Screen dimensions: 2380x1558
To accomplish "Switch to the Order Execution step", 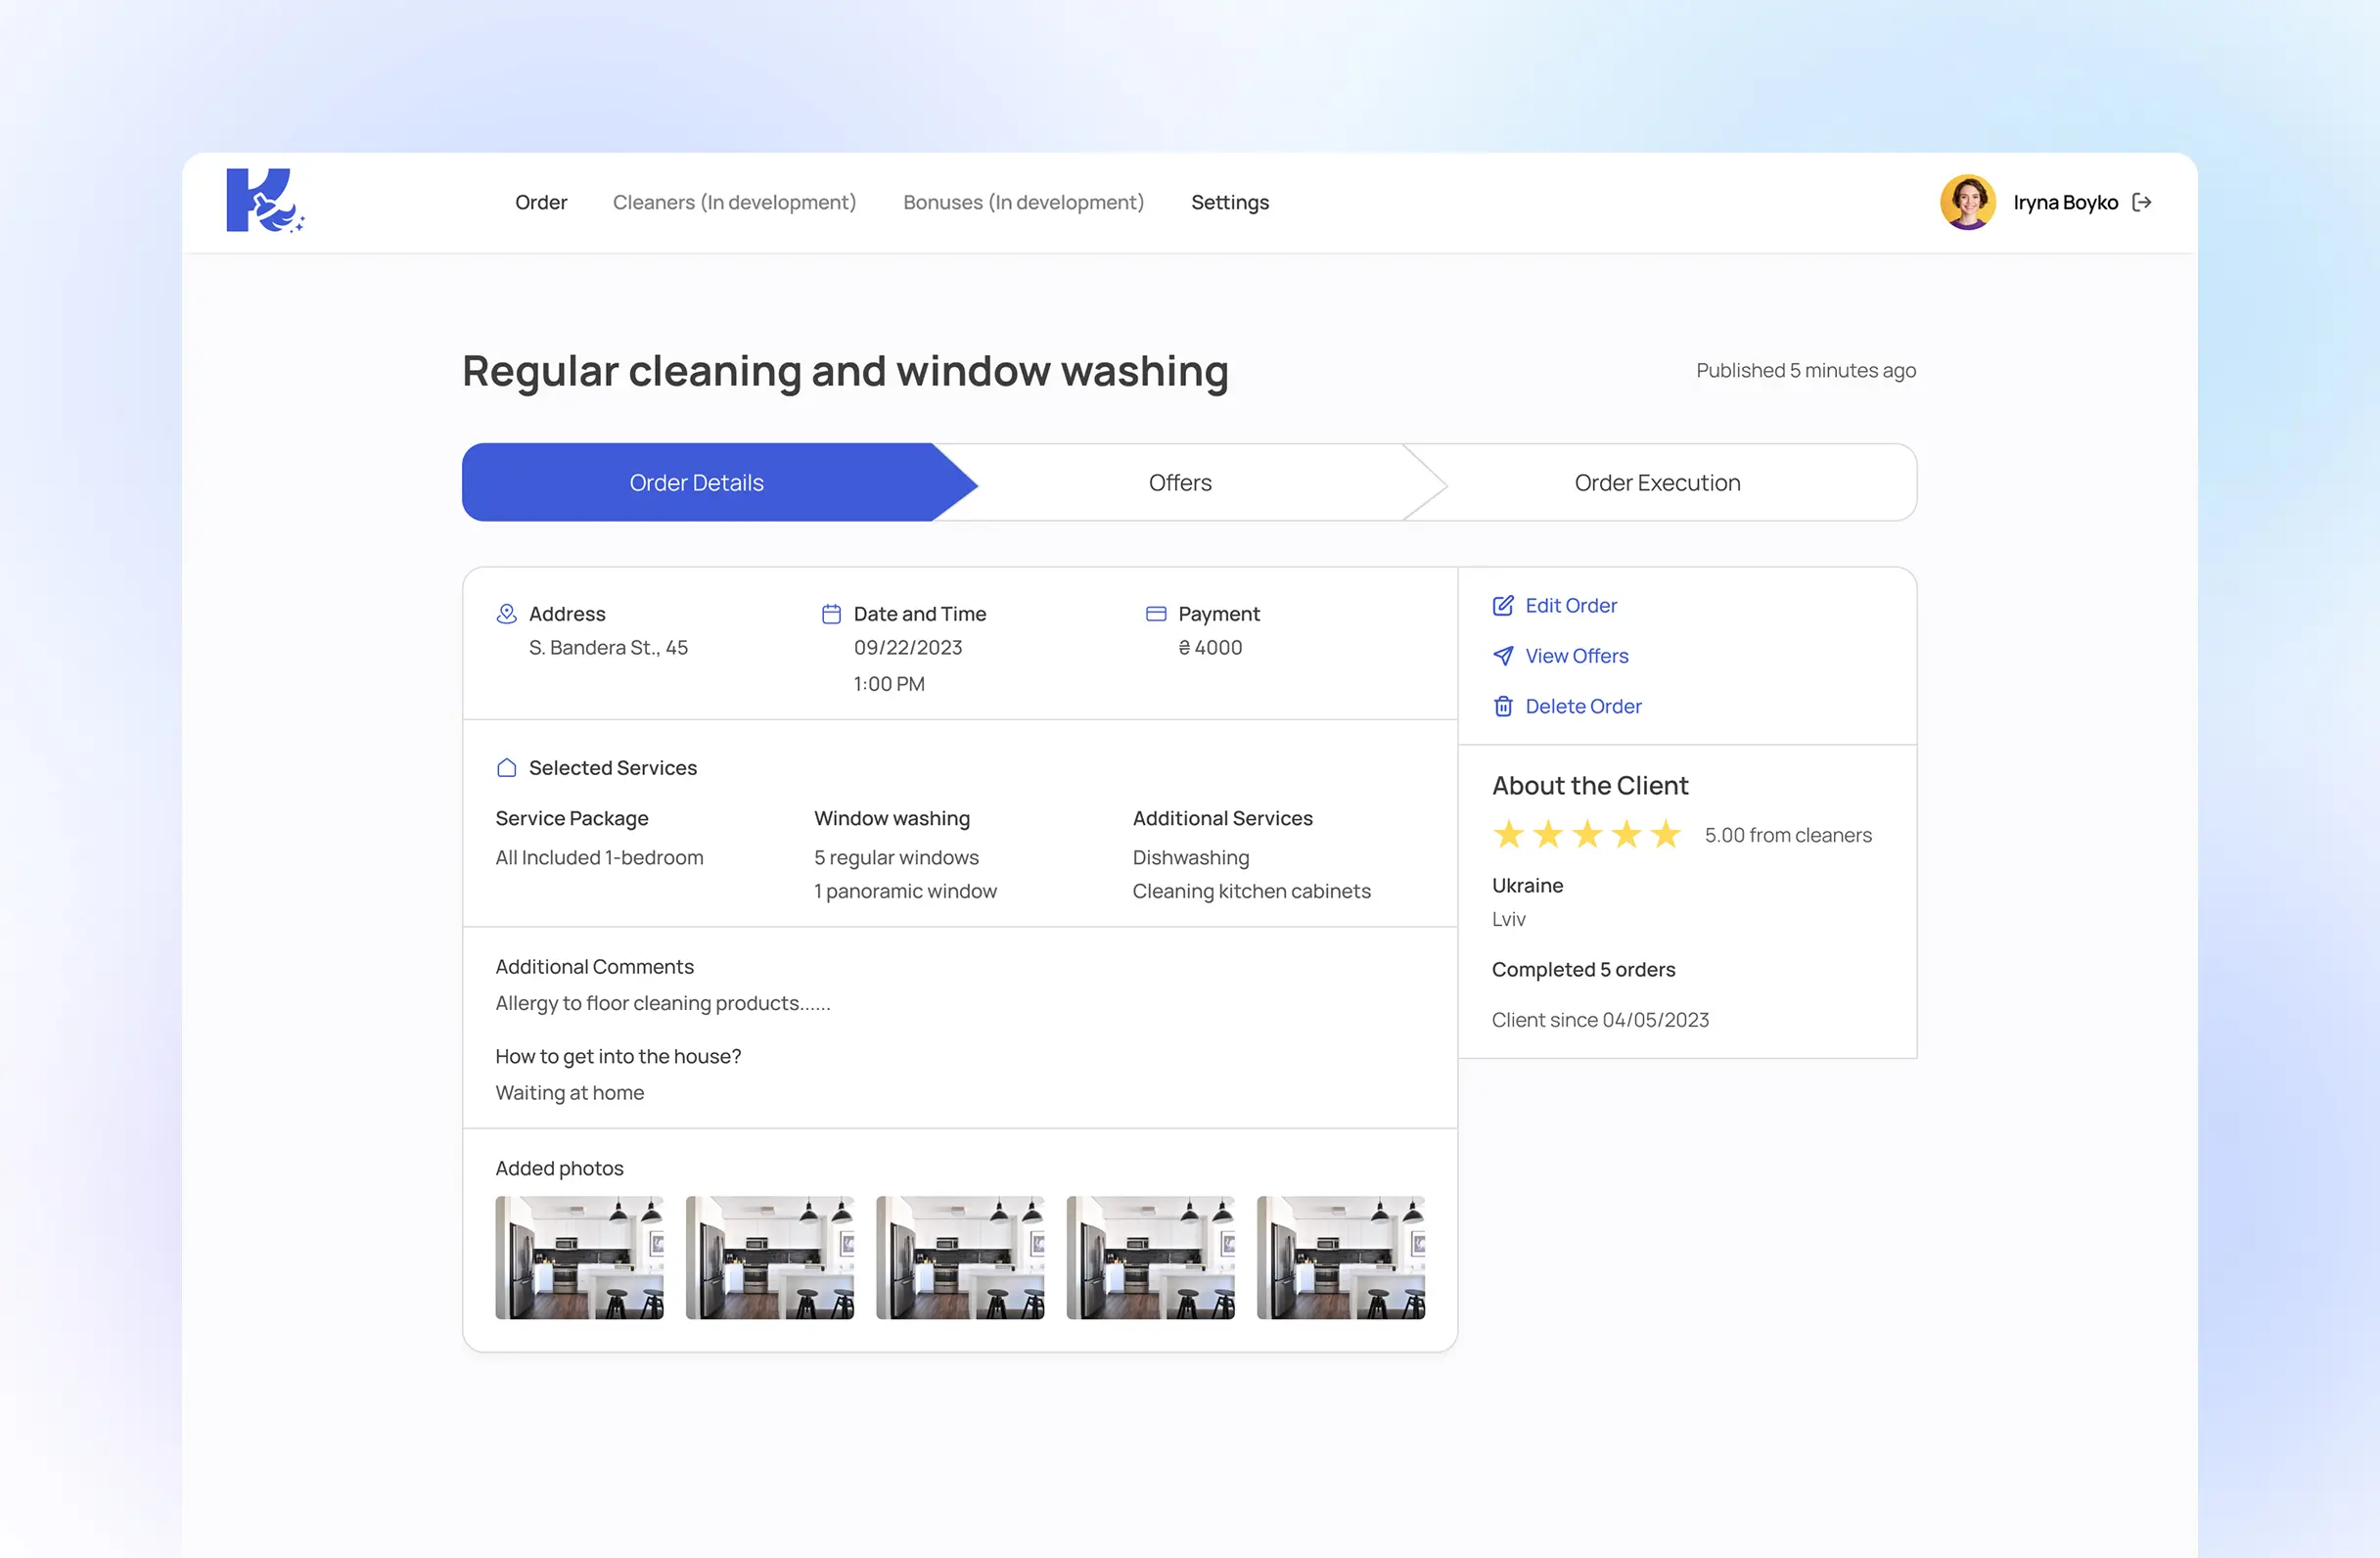I will click(x=1657, y=483).
